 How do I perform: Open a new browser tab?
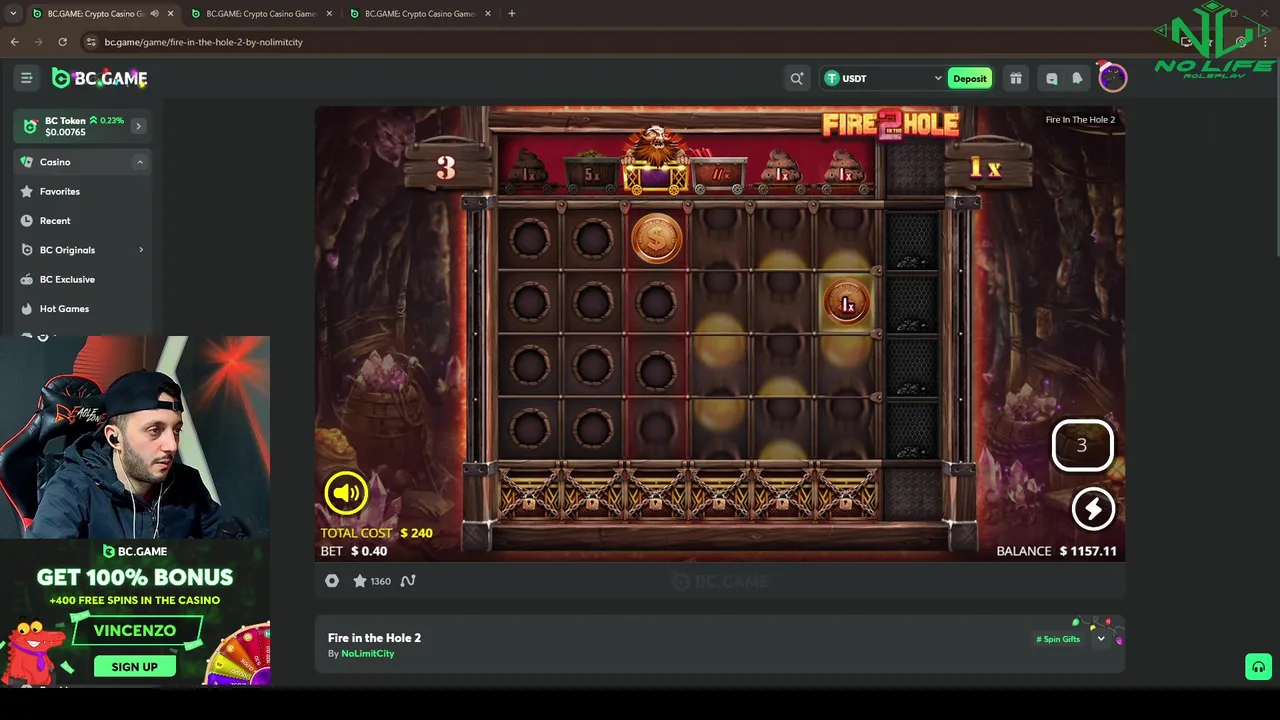click(x=511, y=14)
